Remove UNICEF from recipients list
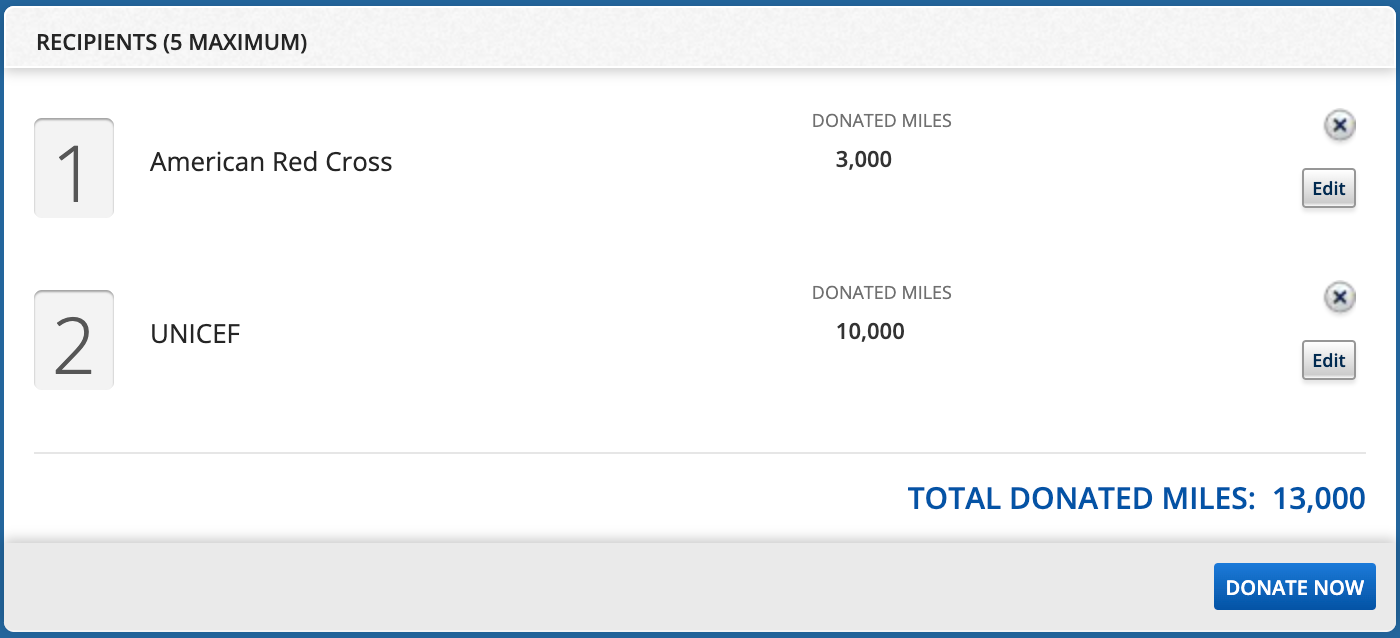The width and height of the screenshot is (1400, 638). click(1339, 297)
